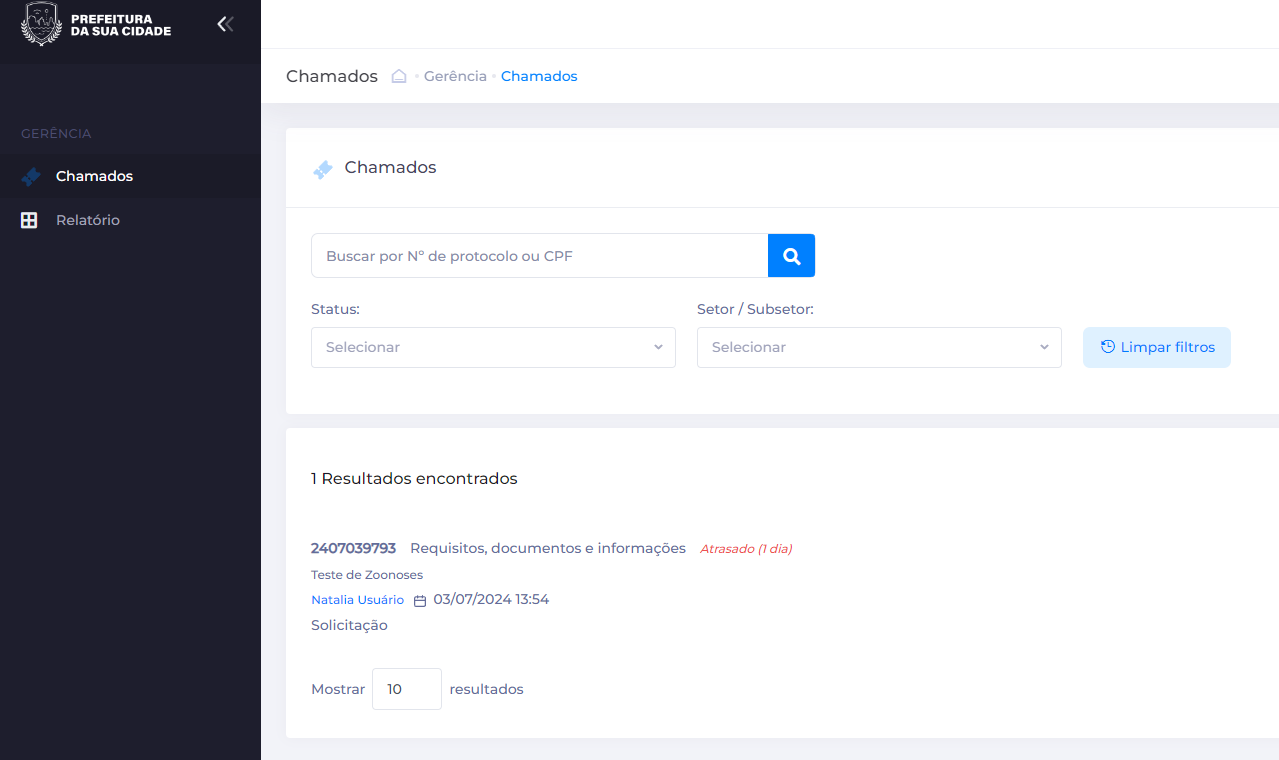The image size is (1279, 760).
Task: Open the Status dropdown
Action: 493,347
